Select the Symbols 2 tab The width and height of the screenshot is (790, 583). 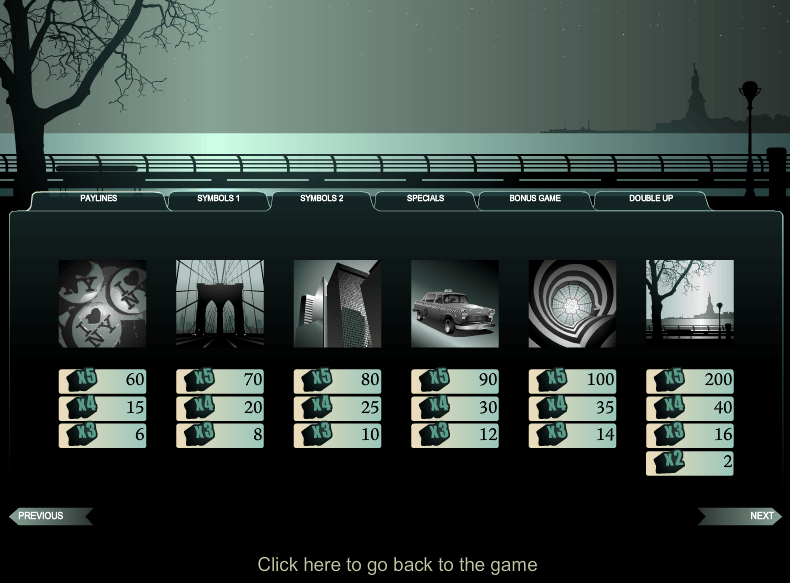click(322, 199)
